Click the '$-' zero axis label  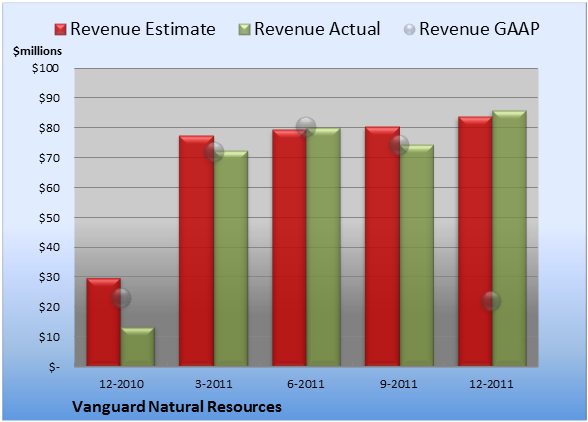pos(54,367)
